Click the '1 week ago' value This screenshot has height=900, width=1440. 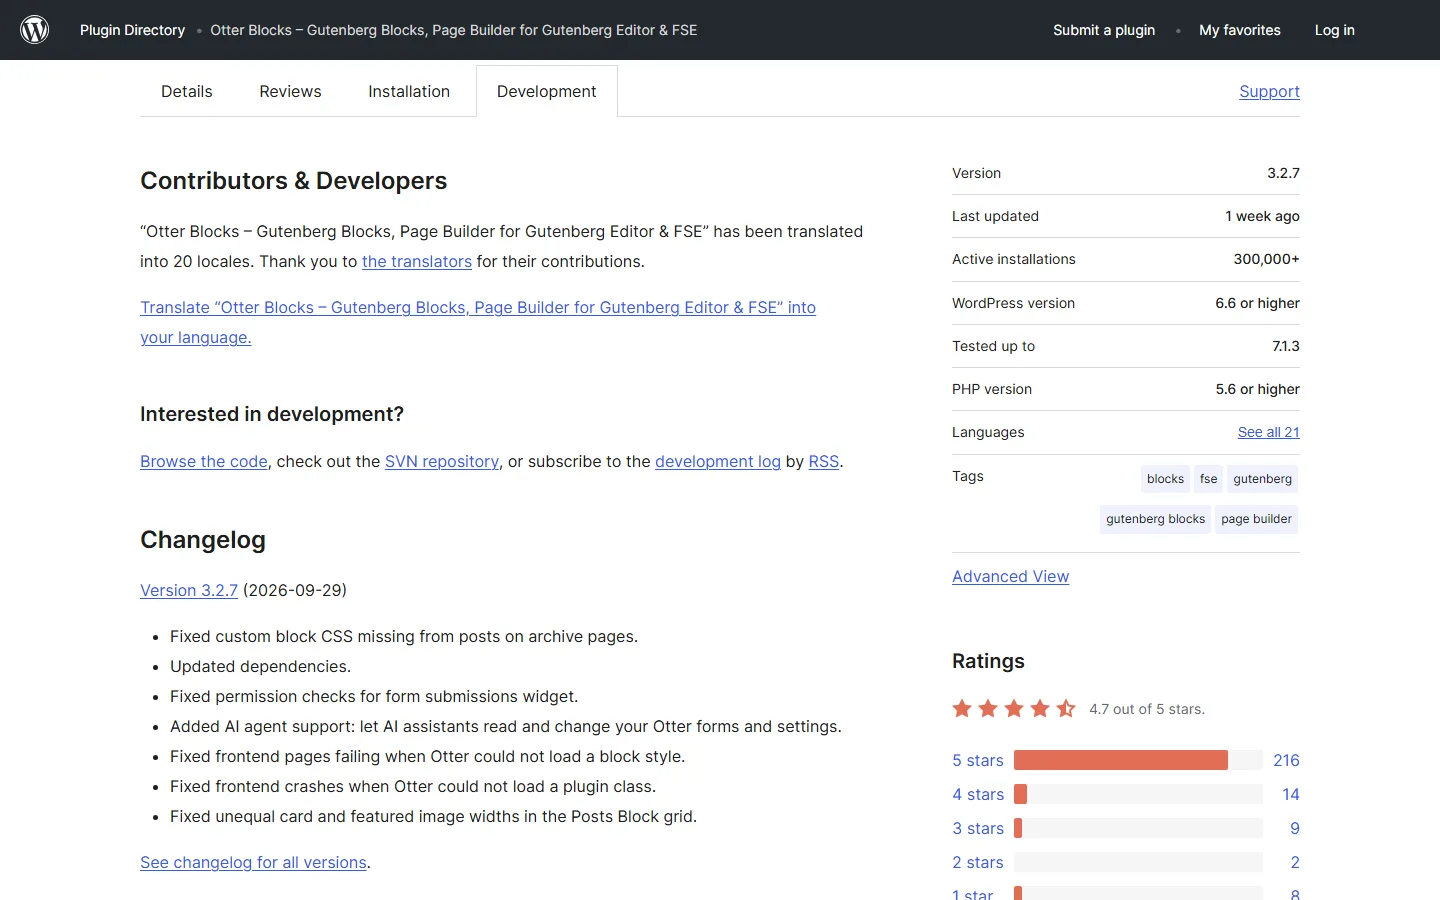pyautogui.click(x=1262, y=216)
